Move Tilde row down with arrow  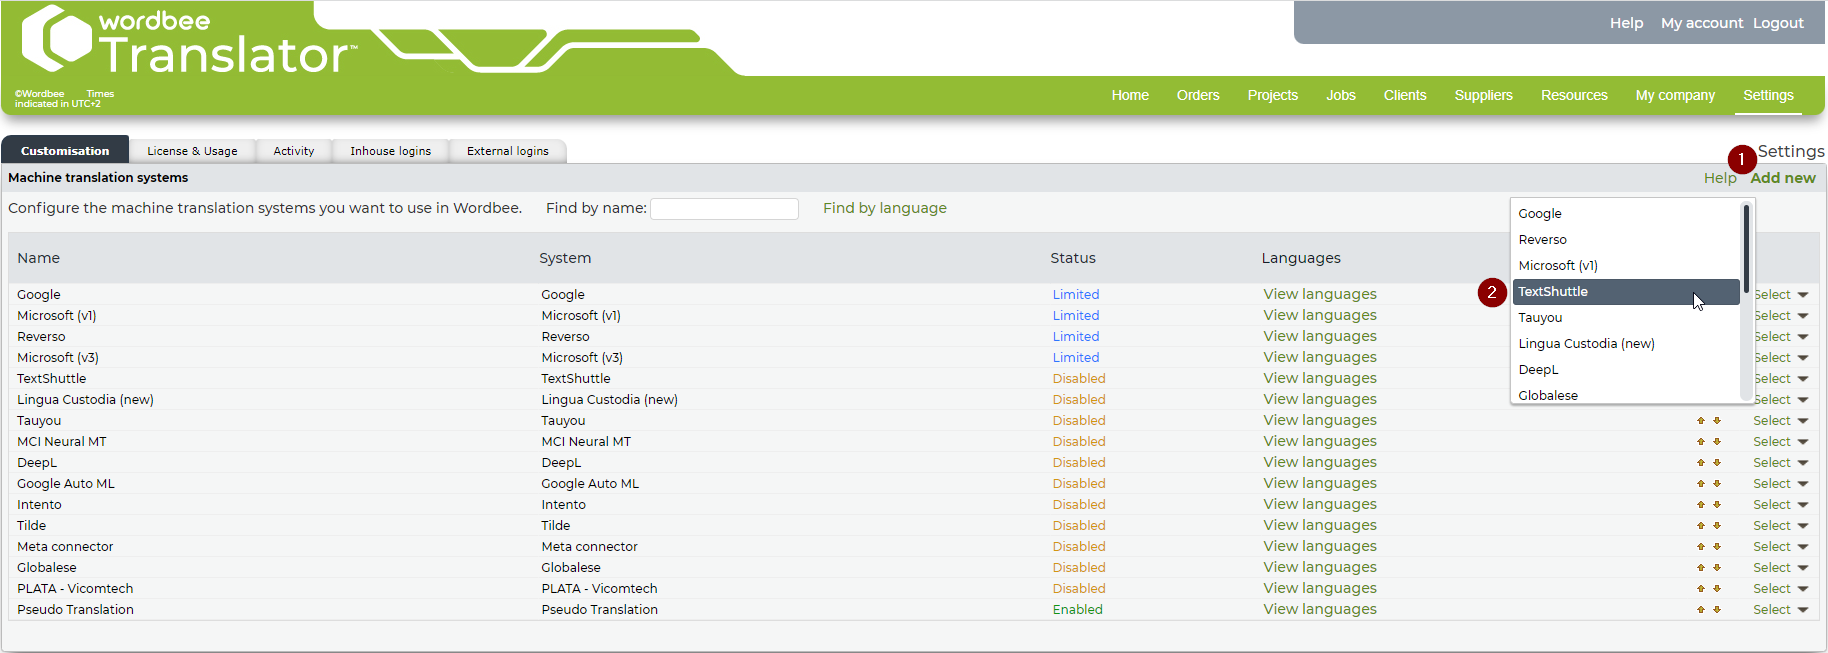pyautogui.click(x=1717, y=526)
